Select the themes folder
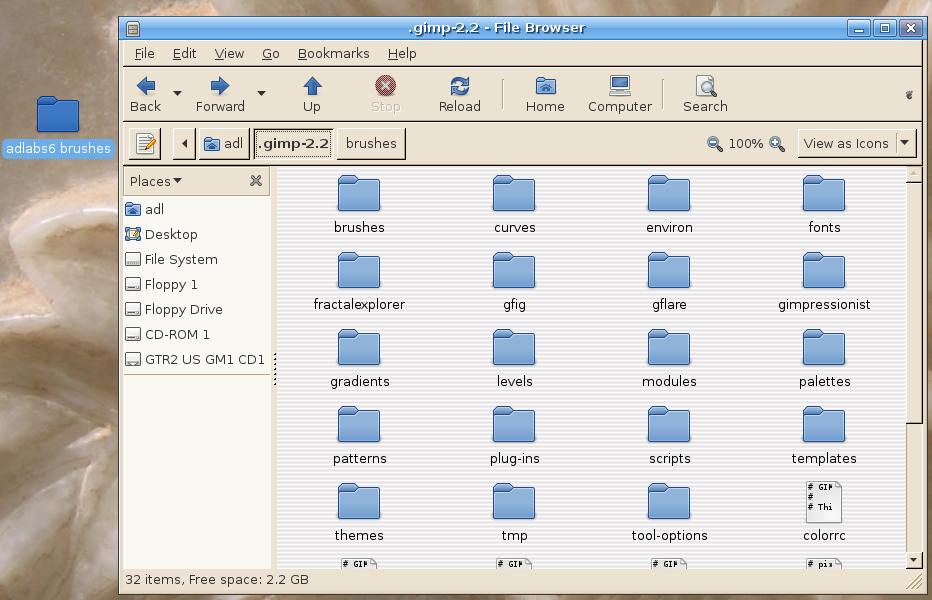Viewport: 932px width, 600px height. click(x=359, y=512)
